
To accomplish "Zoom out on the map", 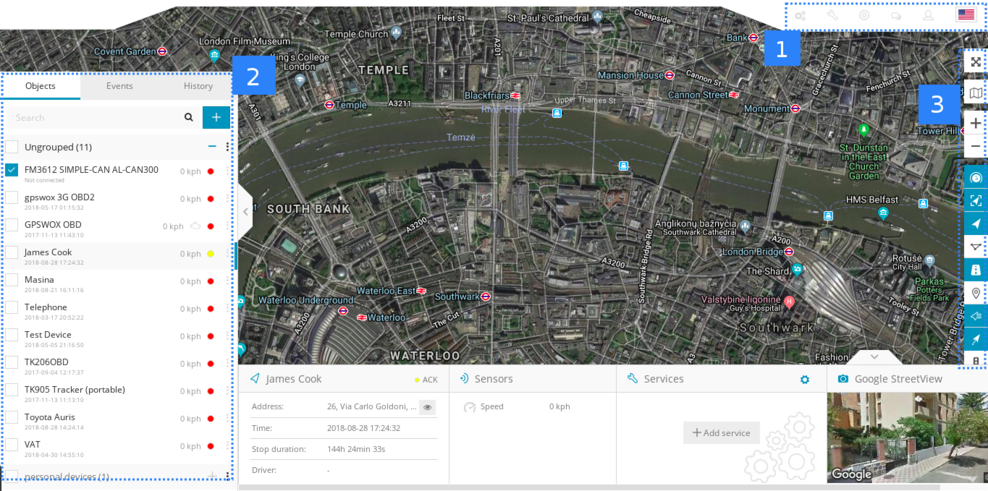I will (975, 146).
